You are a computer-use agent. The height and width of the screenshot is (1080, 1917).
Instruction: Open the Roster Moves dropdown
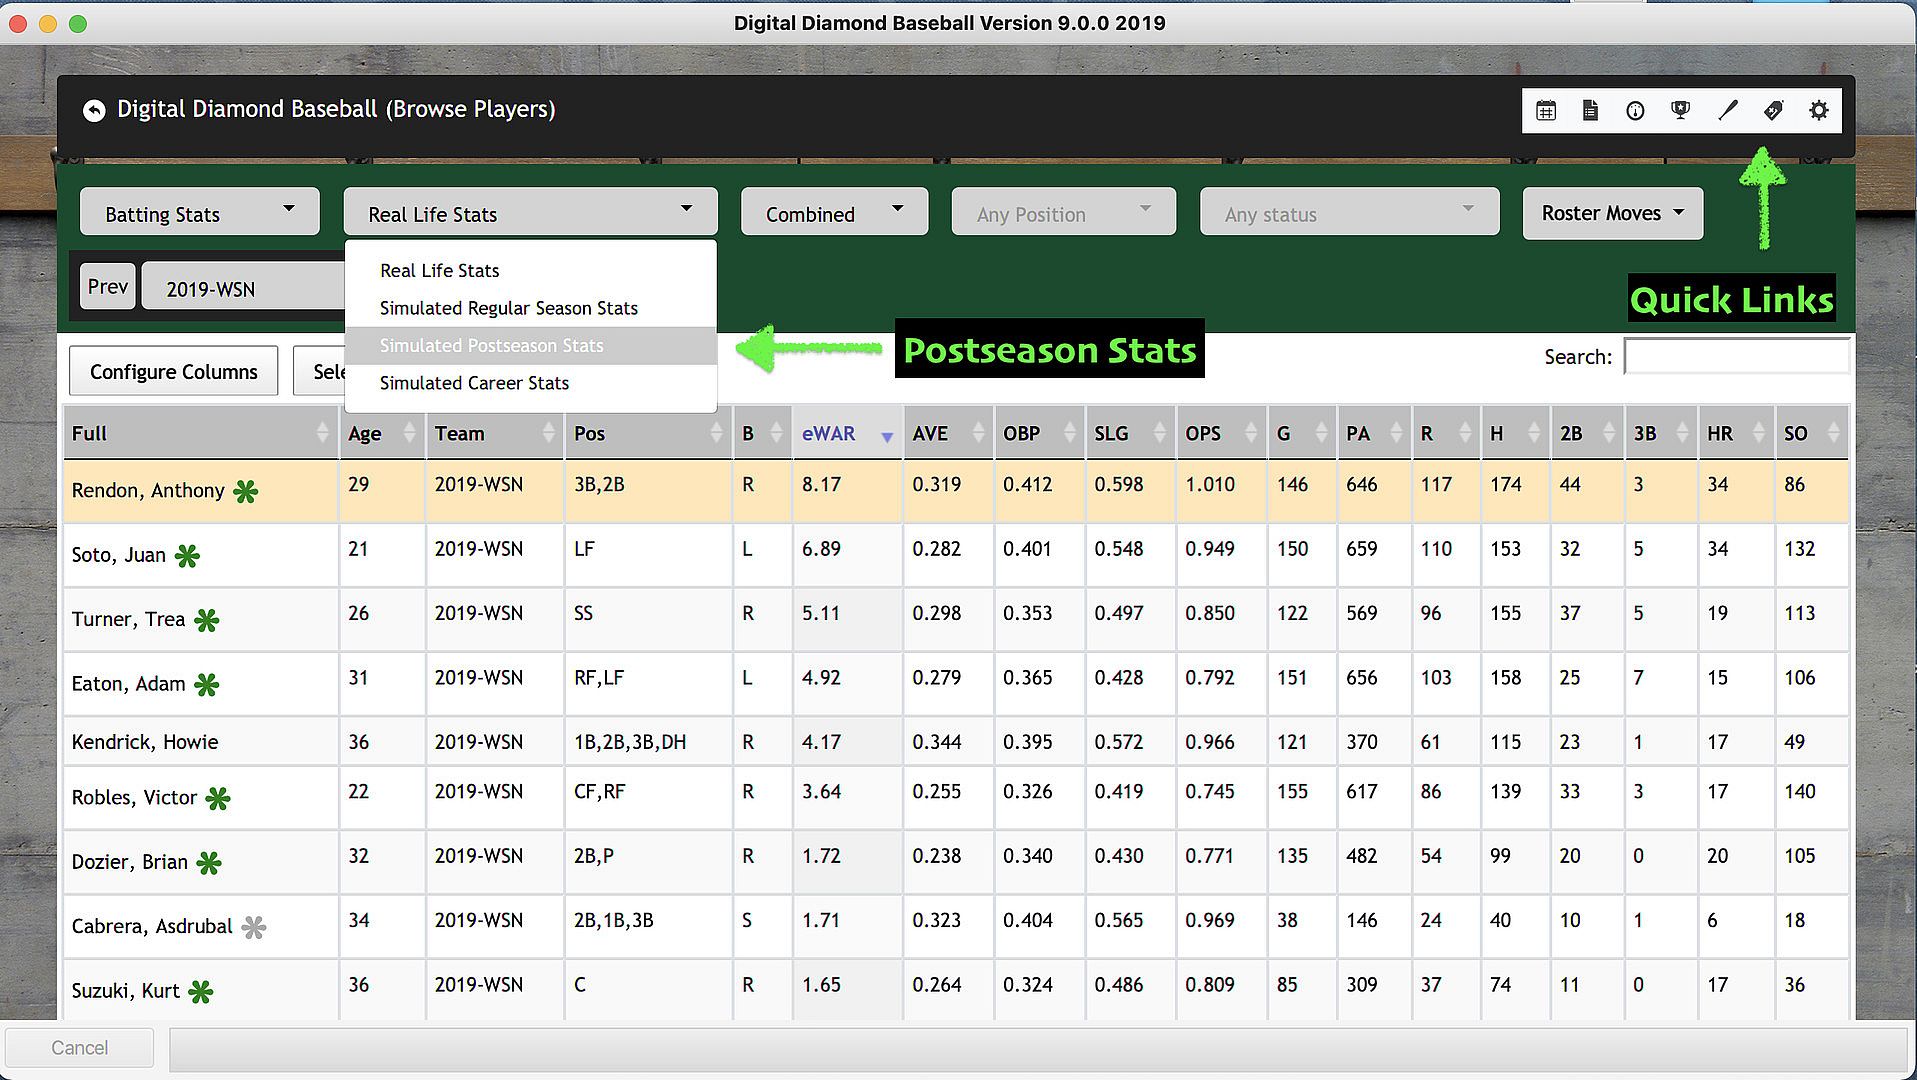(1612, 213)
